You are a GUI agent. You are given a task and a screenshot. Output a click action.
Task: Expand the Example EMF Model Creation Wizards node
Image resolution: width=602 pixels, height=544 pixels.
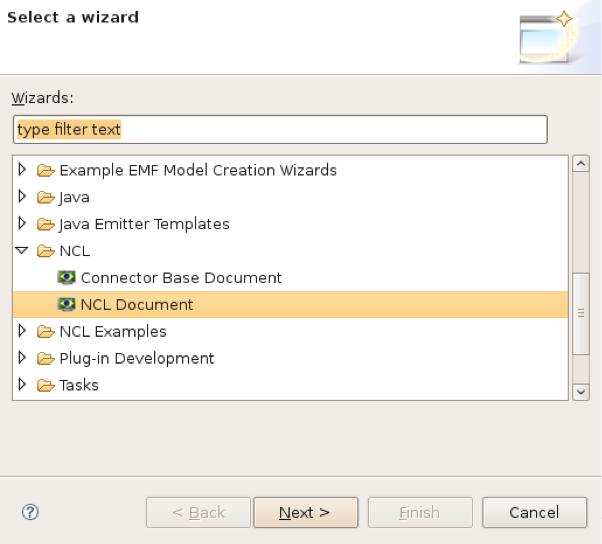pyautogui.click(x=22, y=170)
